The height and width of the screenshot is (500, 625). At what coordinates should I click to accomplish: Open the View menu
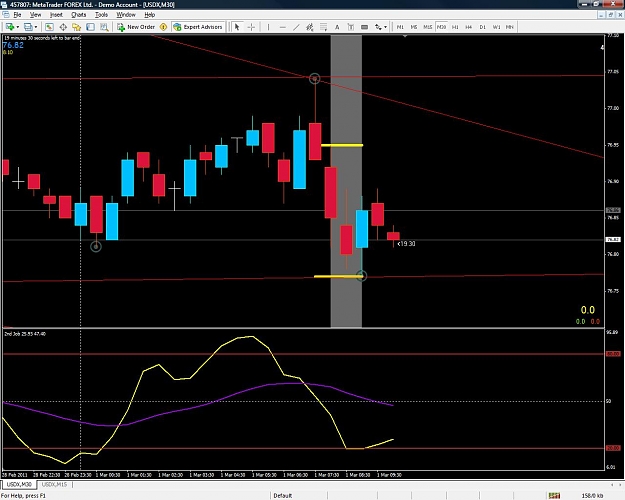point(35,15)
